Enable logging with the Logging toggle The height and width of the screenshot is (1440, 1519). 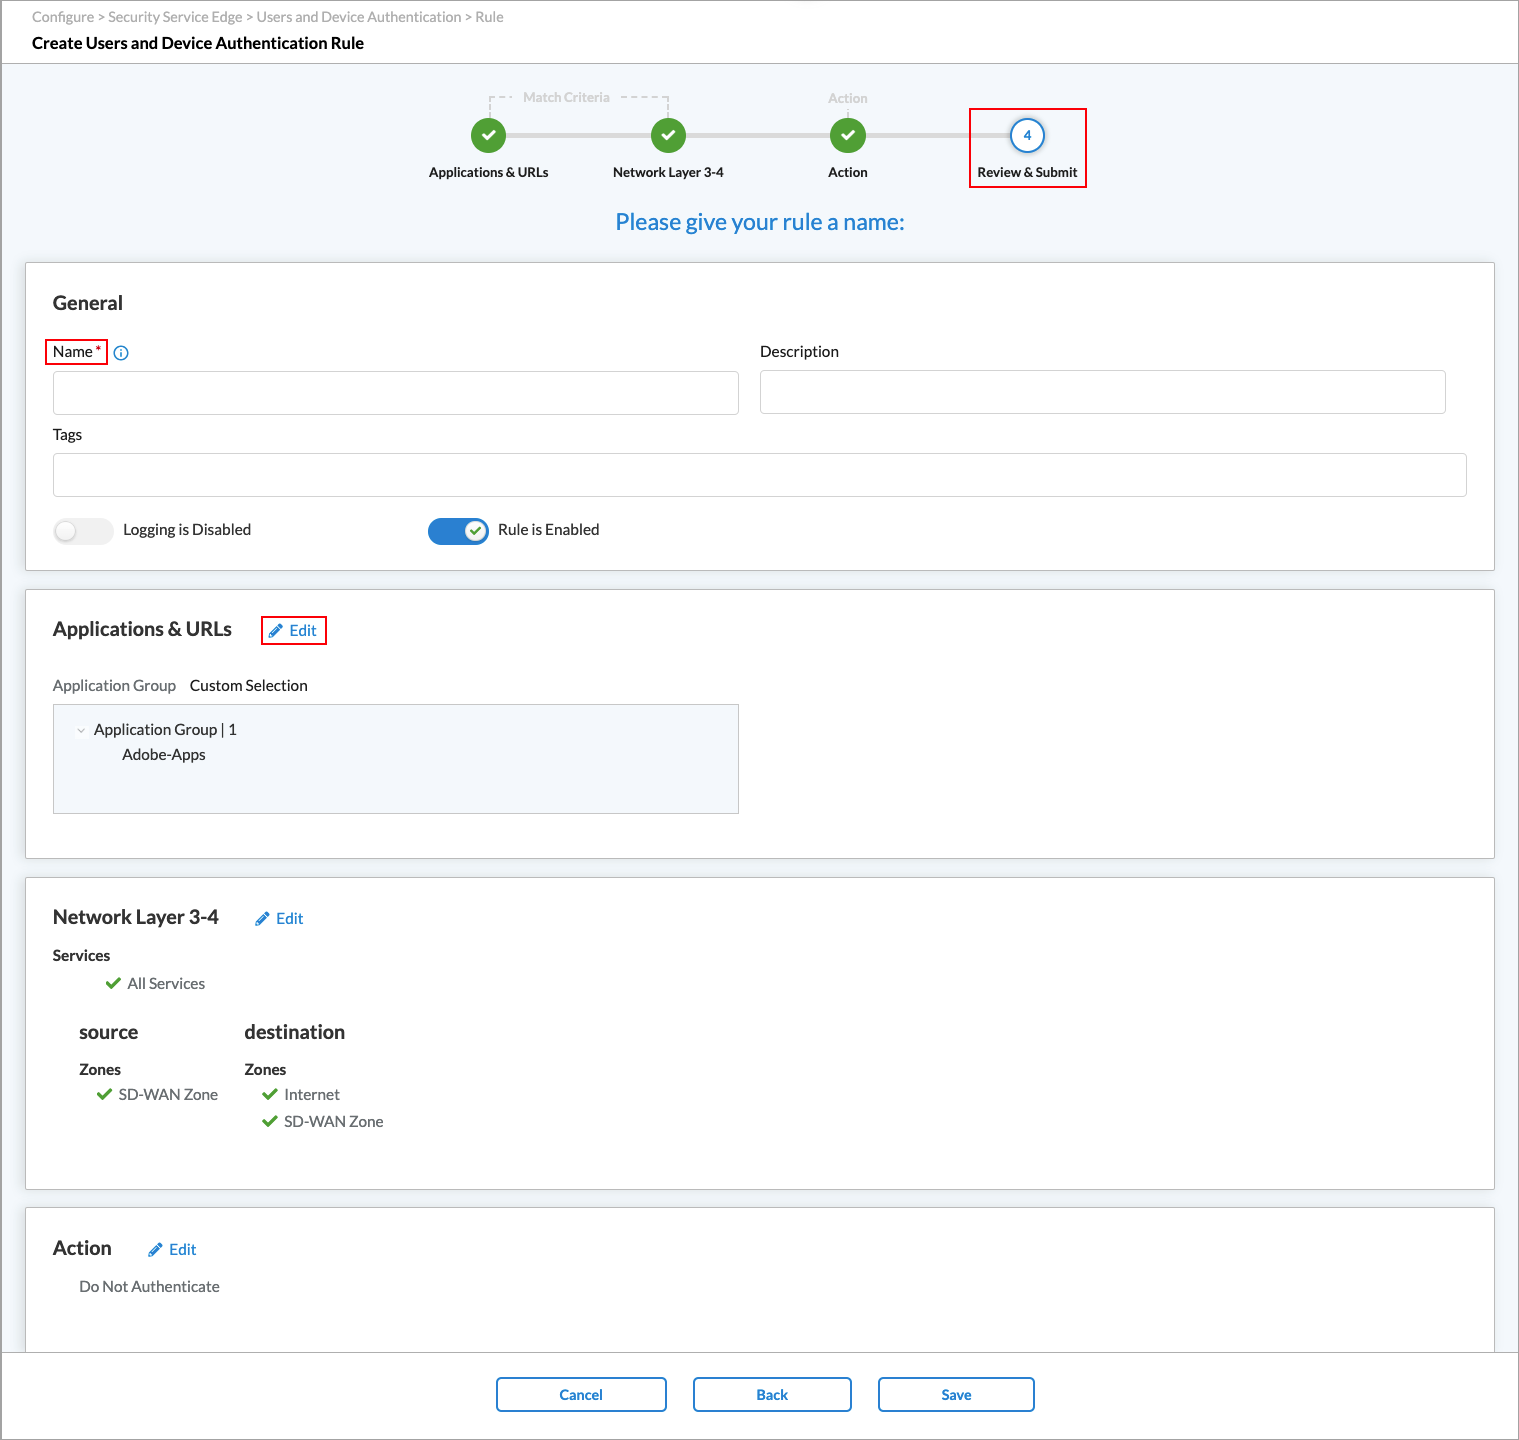pos(83,531)
